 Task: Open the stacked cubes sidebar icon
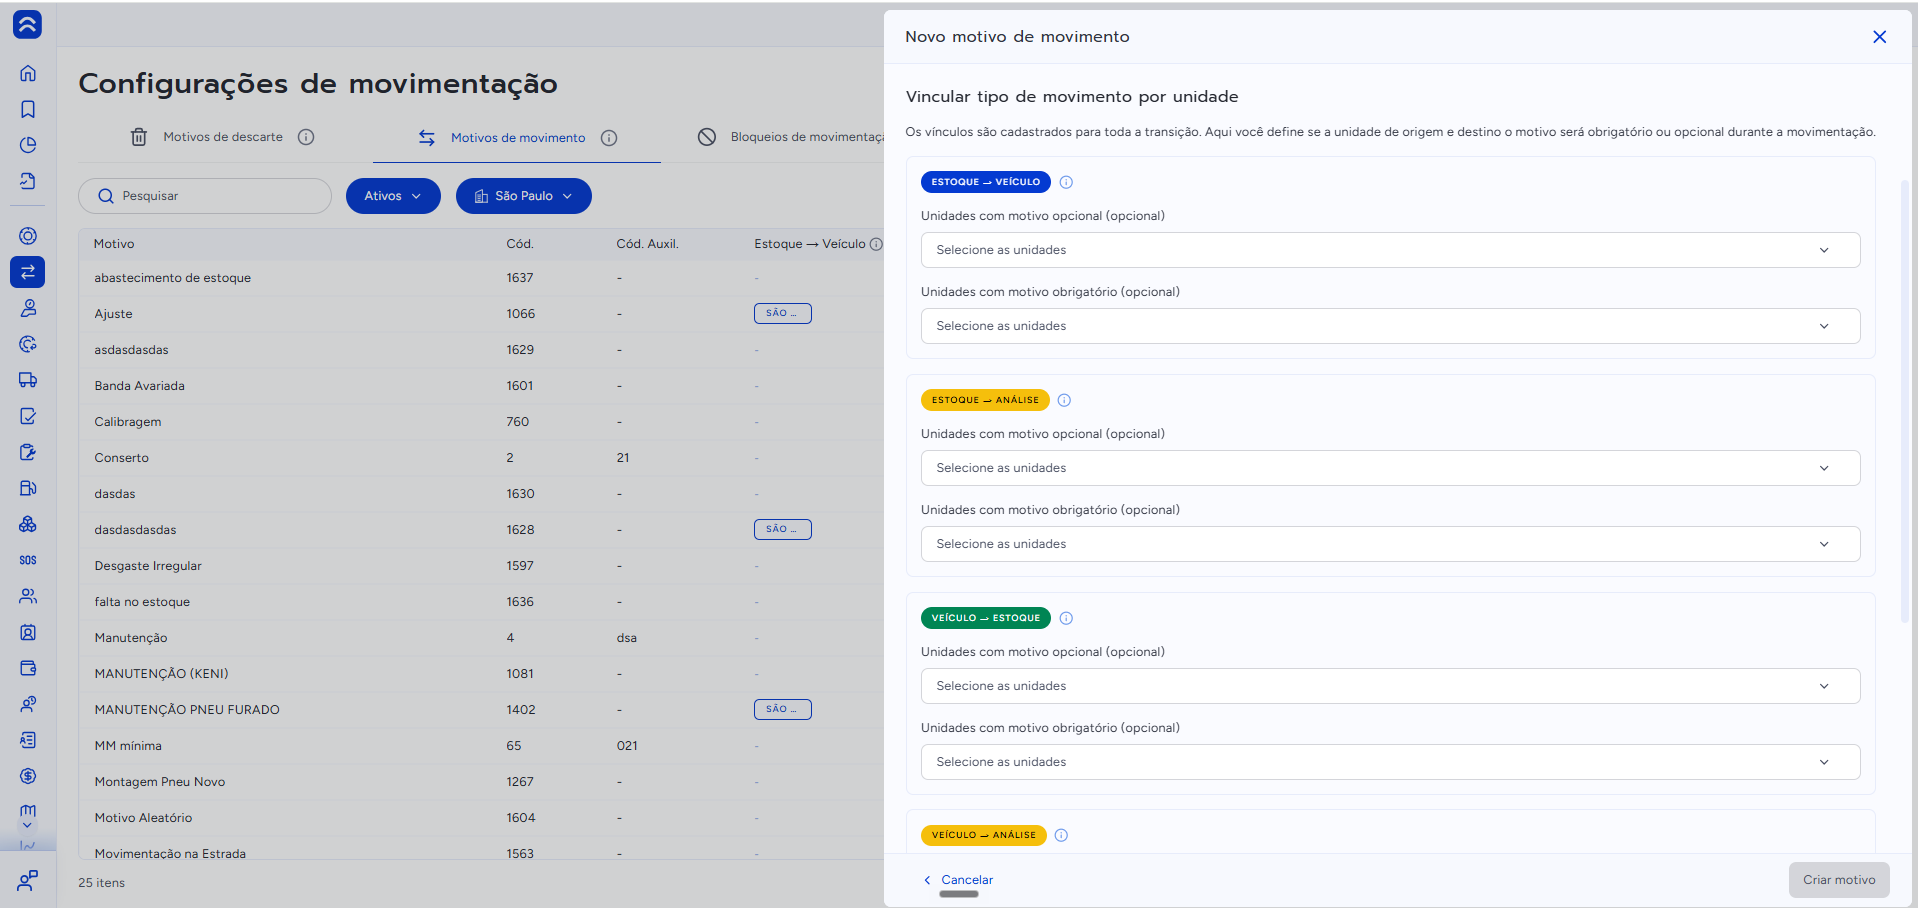click(x=28, y=524)
